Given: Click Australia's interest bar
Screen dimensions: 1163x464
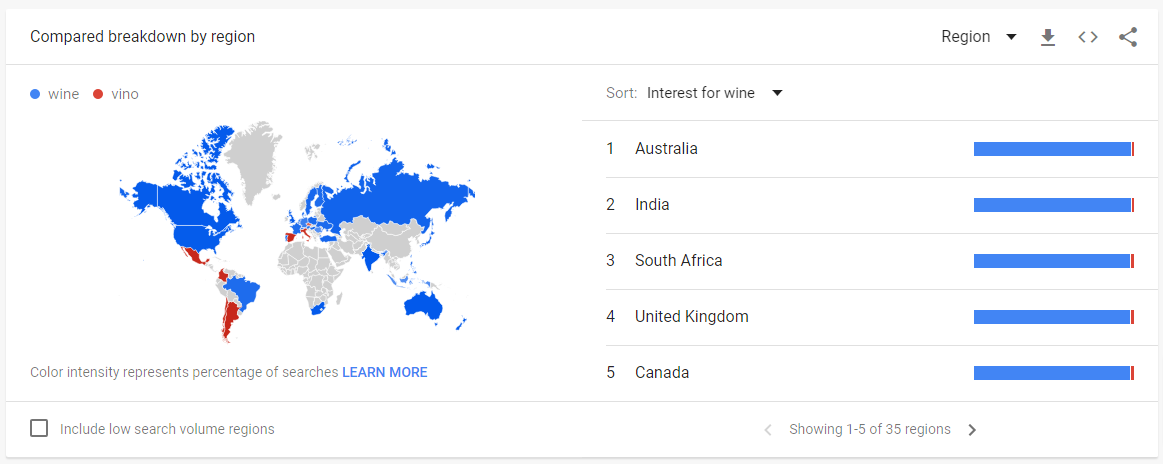Looking at the screenshot, I should click(1052, 149).
